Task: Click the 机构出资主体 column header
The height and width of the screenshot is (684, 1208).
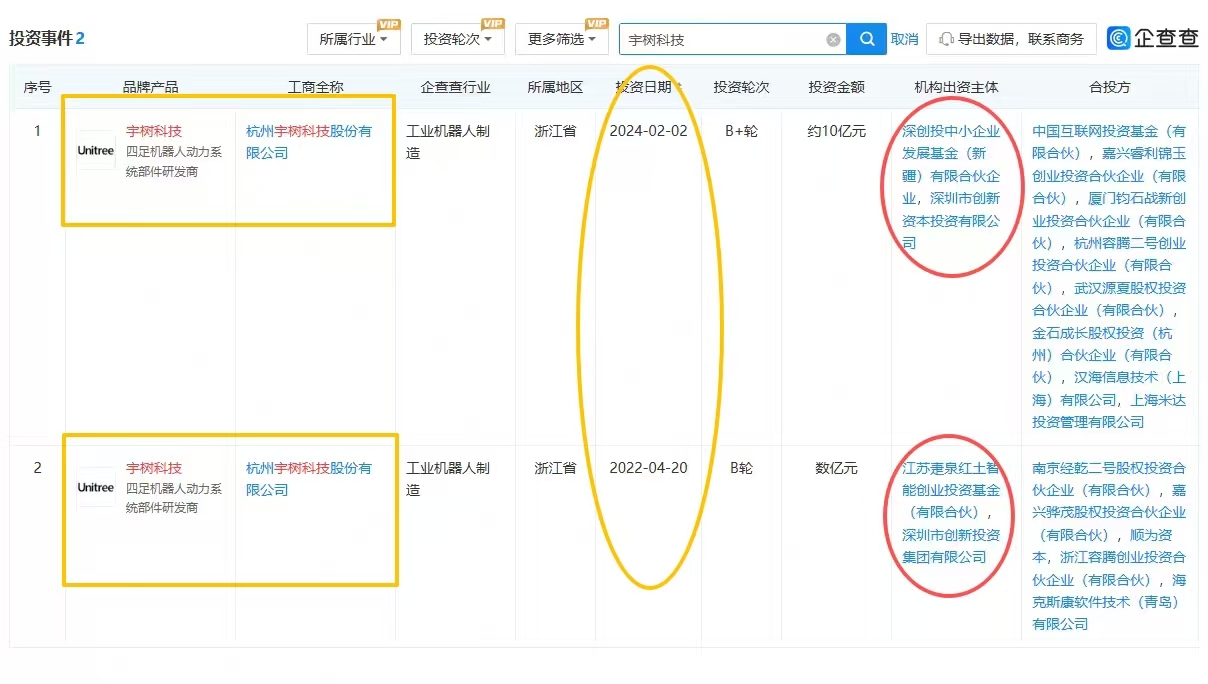Action: [957, 87]
